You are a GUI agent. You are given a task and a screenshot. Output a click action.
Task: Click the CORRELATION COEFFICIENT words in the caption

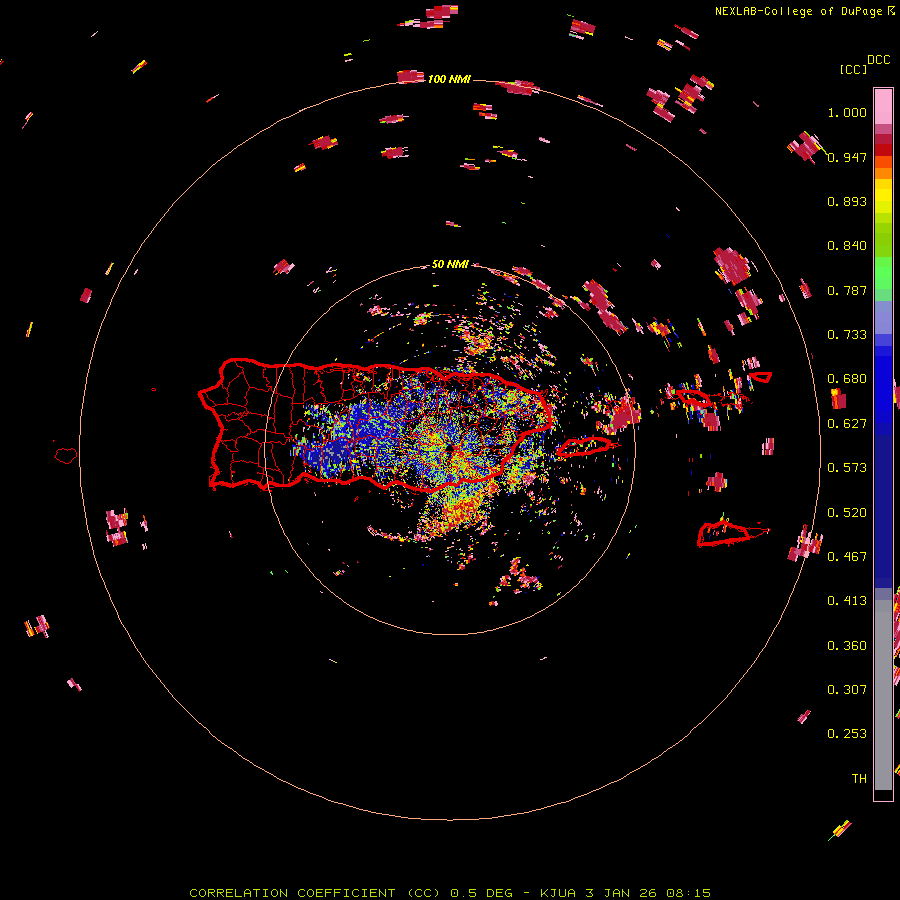click(x=292, y=893)
